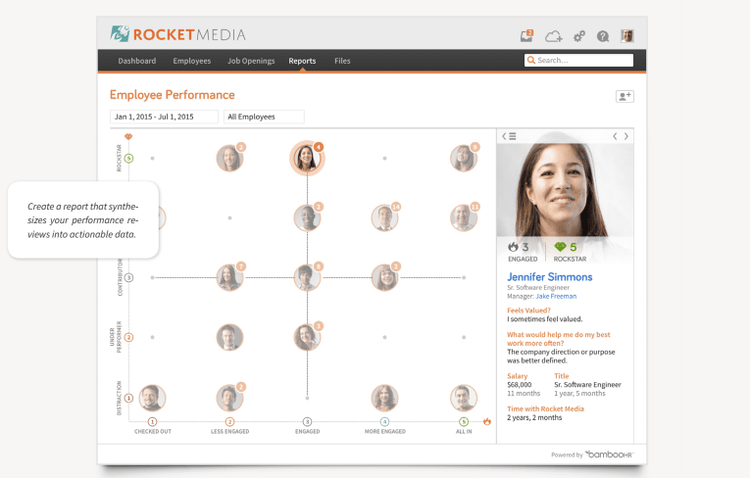
Task: Select Rockstar Less Engaged employee with badge 2
Action: (x=230, y=158)
